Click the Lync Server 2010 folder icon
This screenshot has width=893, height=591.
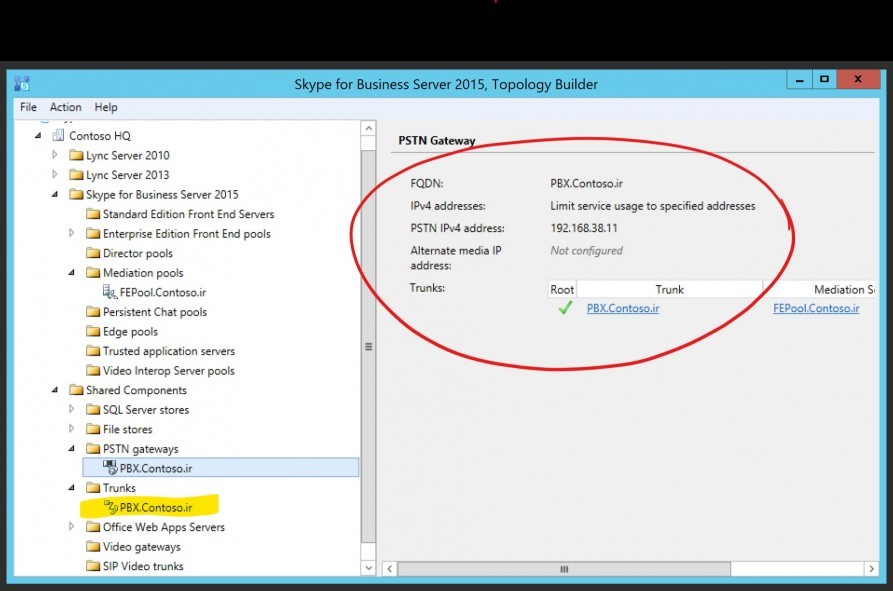click(76, 155)
